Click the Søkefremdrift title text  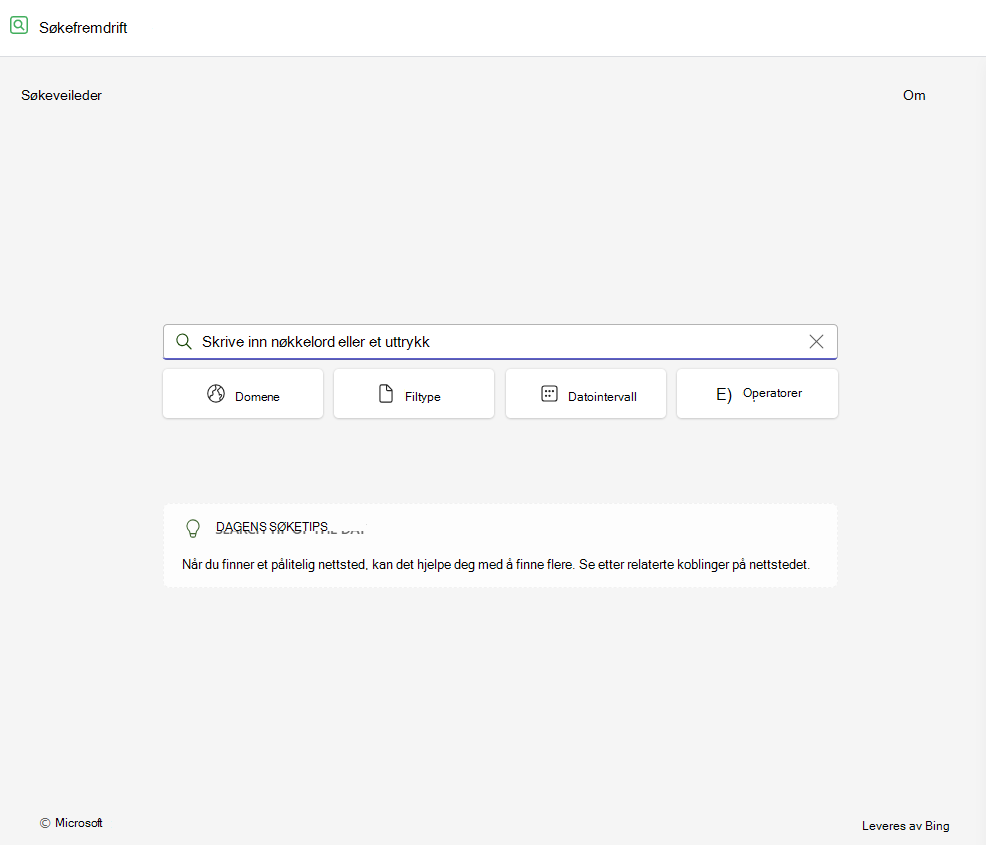83,28
